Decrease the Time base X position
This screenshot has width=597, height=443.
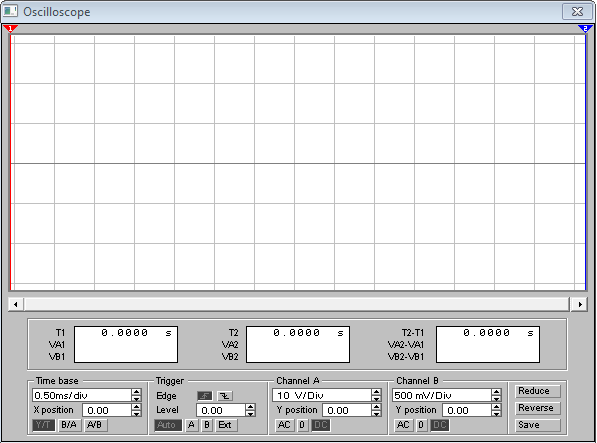pyautogui.click(x=136, y=413)
